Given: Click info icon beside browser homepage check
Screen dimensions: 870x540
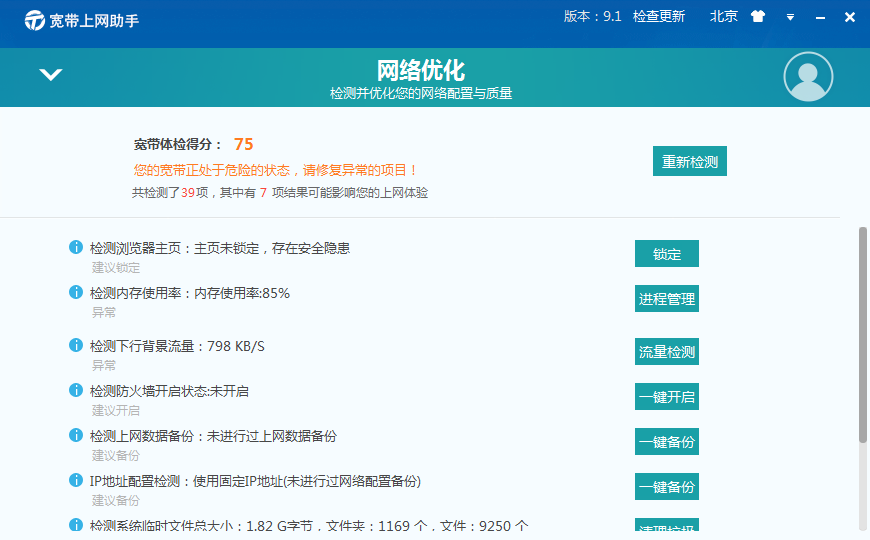Looking at the screenshot, I should click(x=75, y=247).
